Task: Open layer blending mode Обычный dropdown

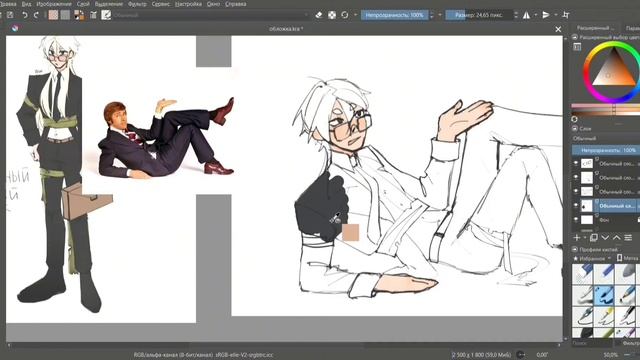Action: 606,138
